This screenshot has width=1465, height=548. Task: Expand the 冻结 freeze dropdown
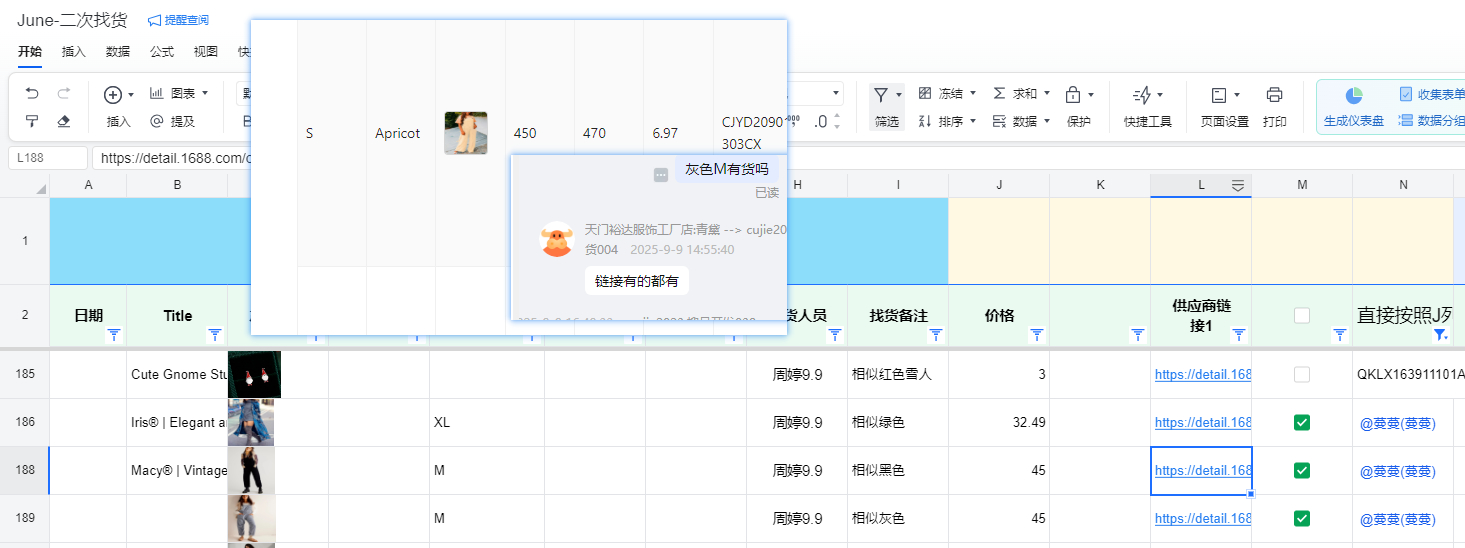[944, 93]
